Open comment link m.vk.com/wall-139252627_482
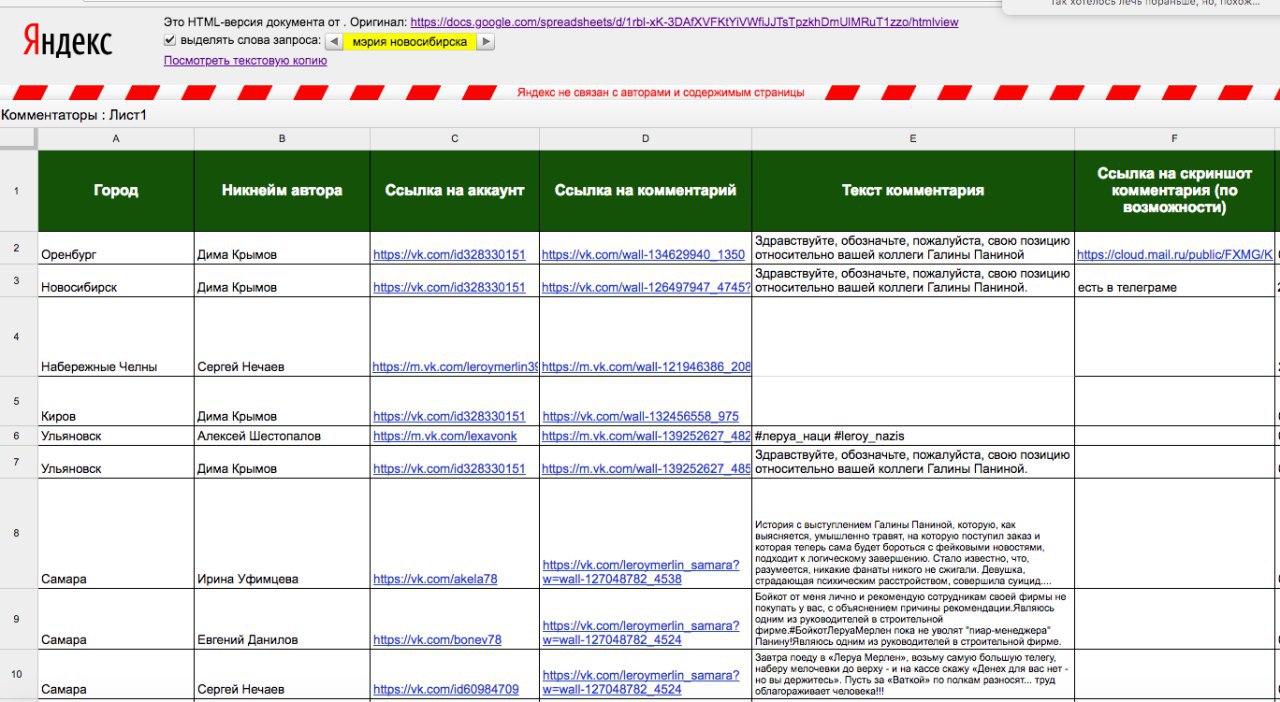The height and width of the screenshot is (702, 1280). tap(646, 436)
